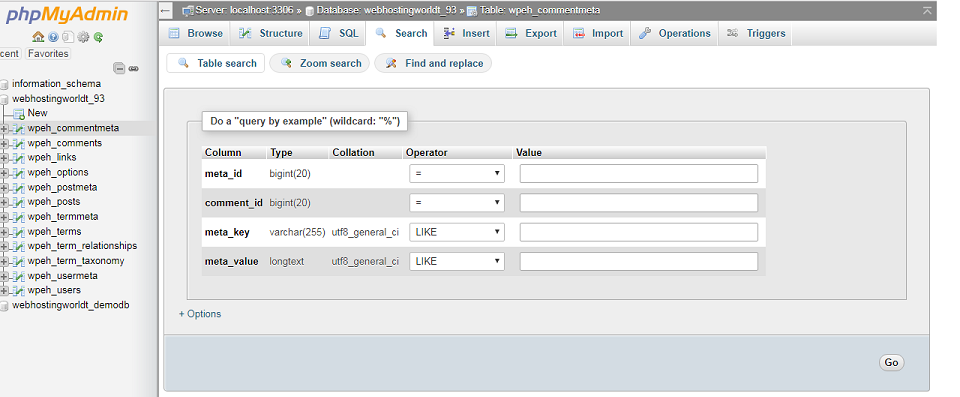Click the collapse top panel icon

pos(928,10)
